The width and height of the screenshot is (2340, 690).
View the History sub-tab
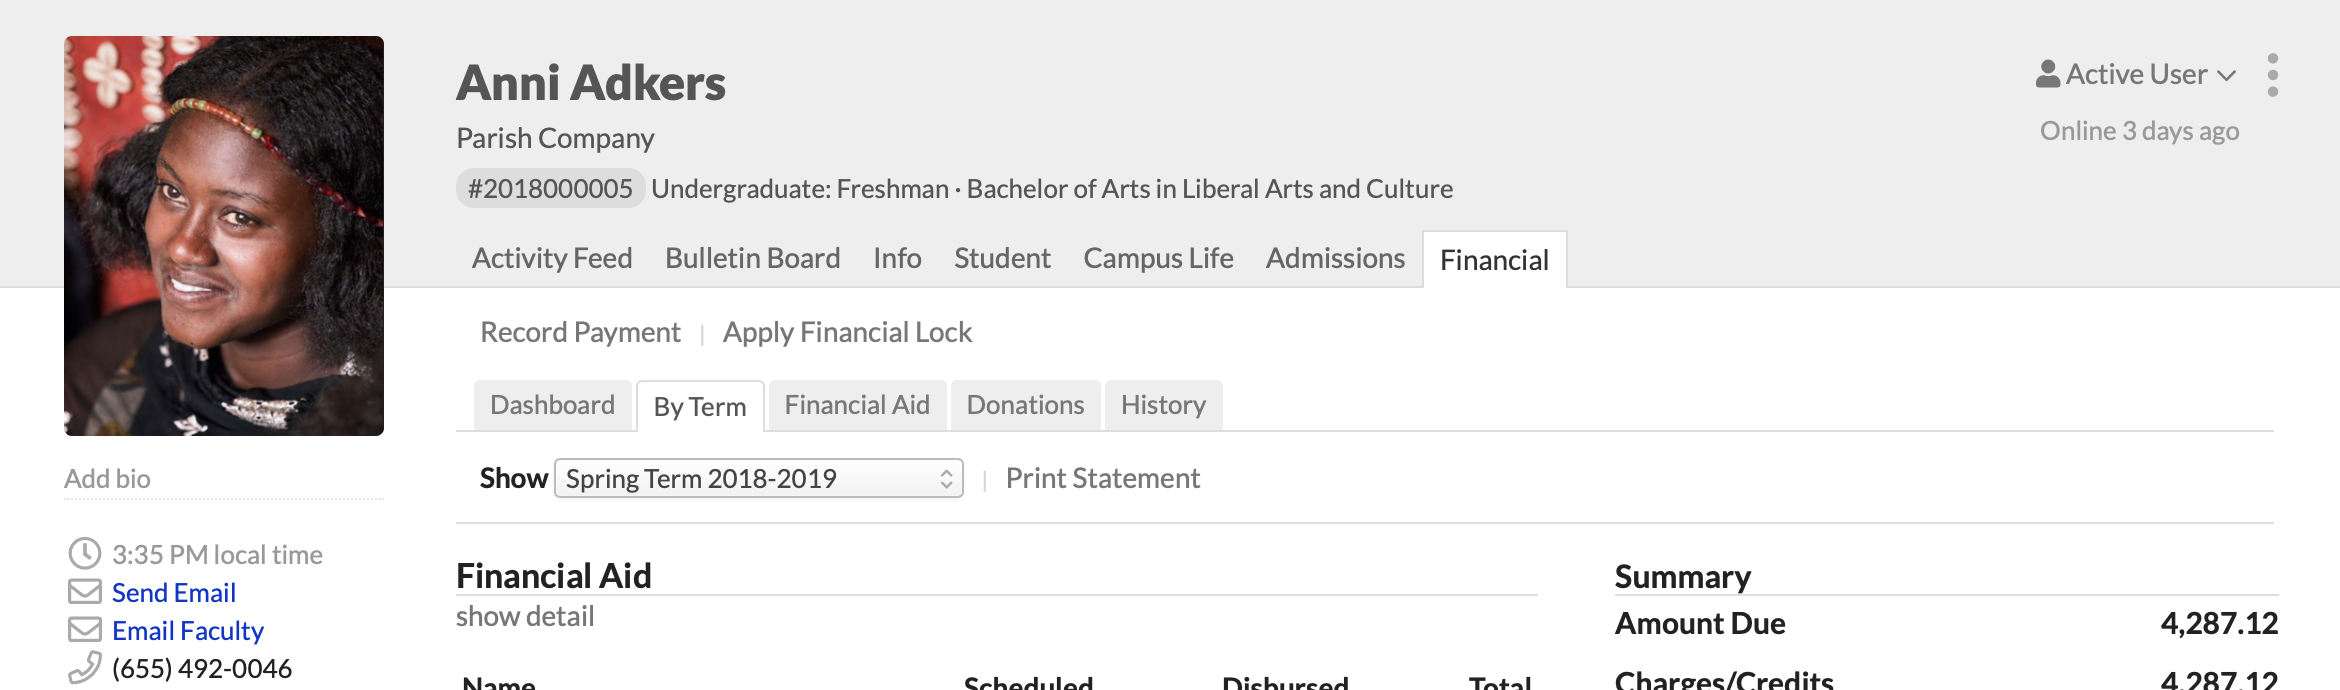tap(1163, 405)
